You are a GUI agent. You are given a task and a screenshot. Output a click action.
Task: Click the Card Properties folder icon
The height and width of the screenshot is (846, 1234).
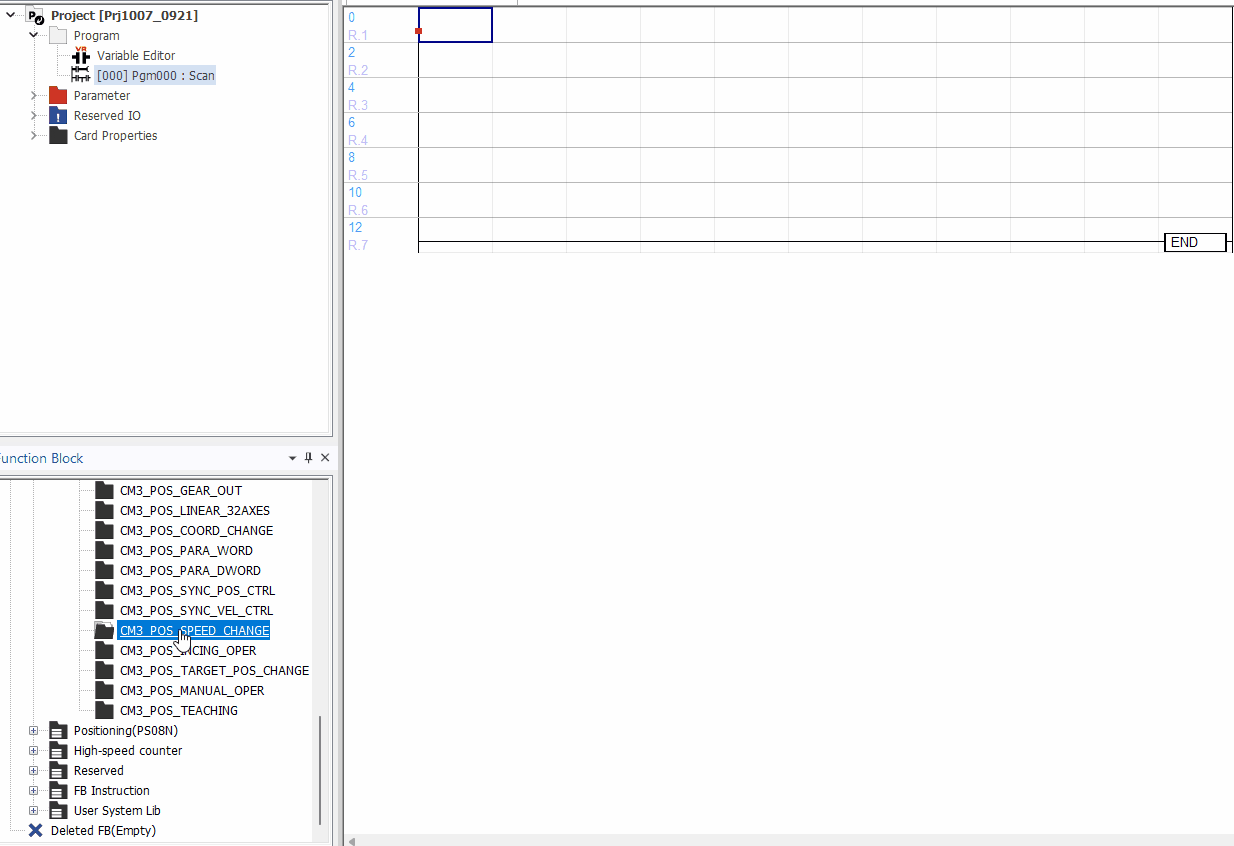click(58, 136)
